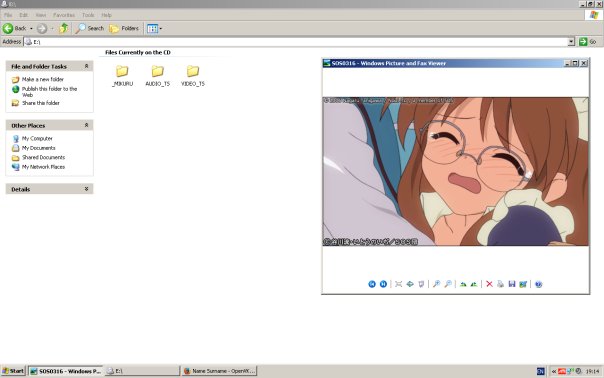Open the Tools menu

click(x=88, y=15)
